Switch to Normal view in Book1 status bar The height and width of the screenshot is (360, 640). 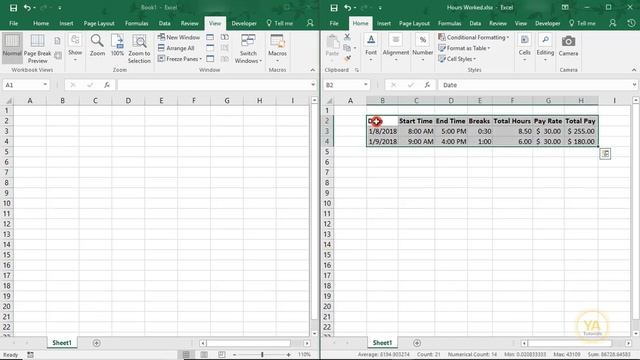186,354
